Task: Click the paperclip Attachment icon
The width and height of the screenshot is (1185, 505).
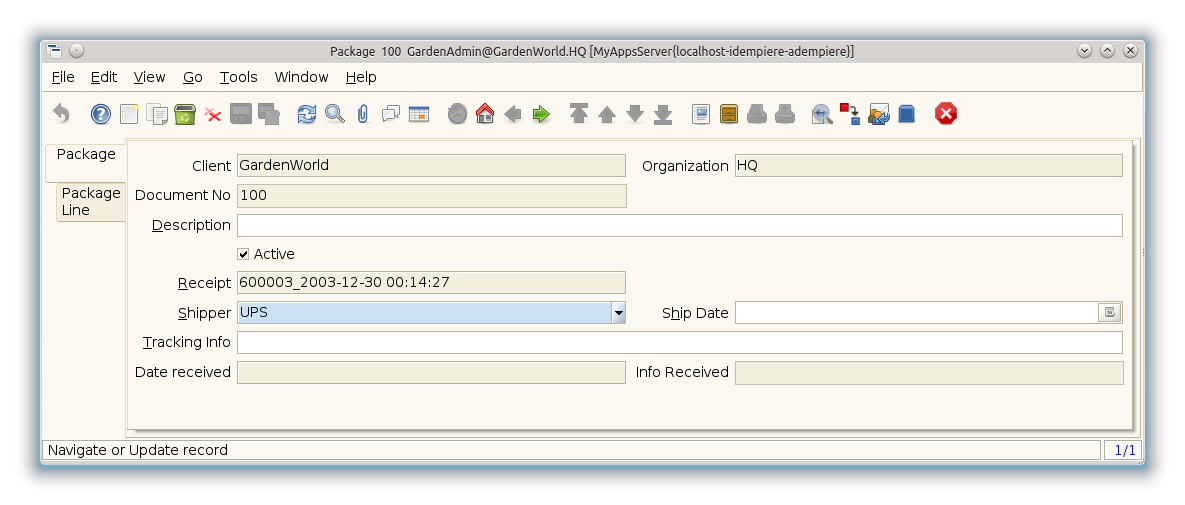Action: 363,114
